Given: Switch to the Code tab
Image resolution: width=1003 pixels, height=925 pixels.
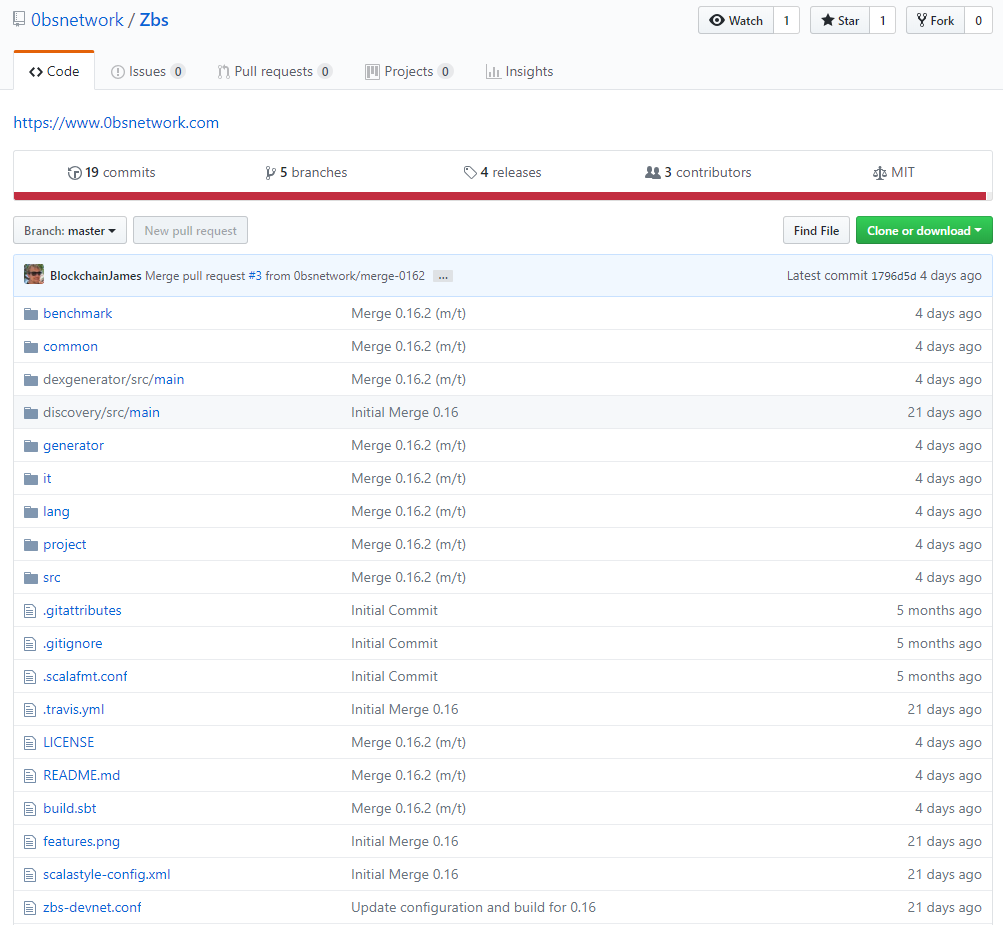Looking at the screenshot, I should (54, 72).
